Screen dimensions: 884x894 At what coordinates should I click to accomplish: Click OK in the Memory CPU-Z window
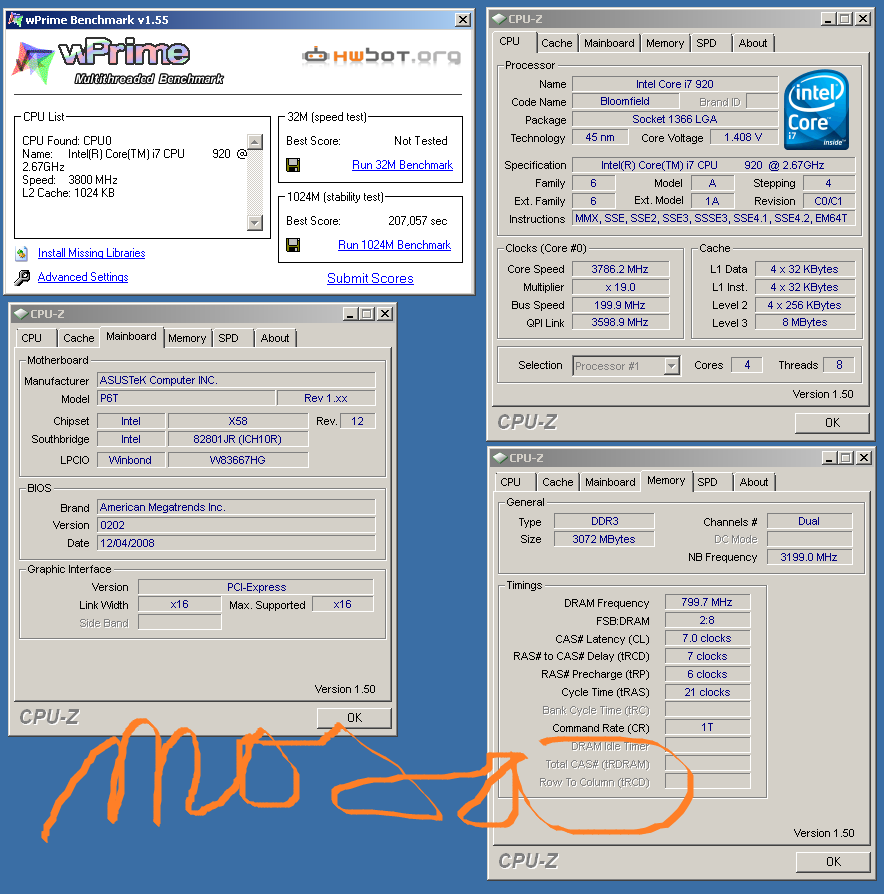point(833,862)
